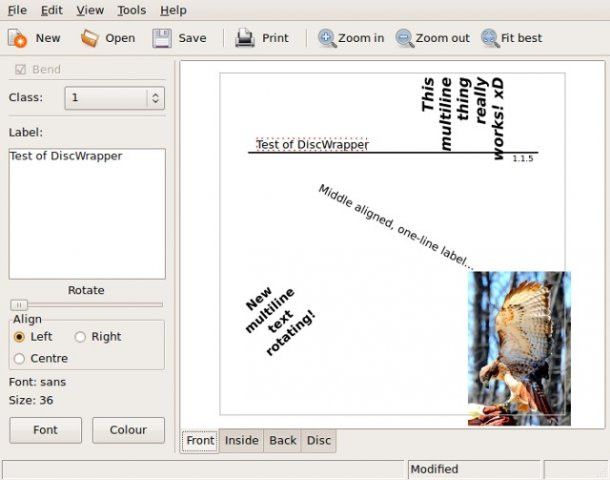Zoom out using the magnifier icon
Screen dimensions: 610x480
point(405,38)
